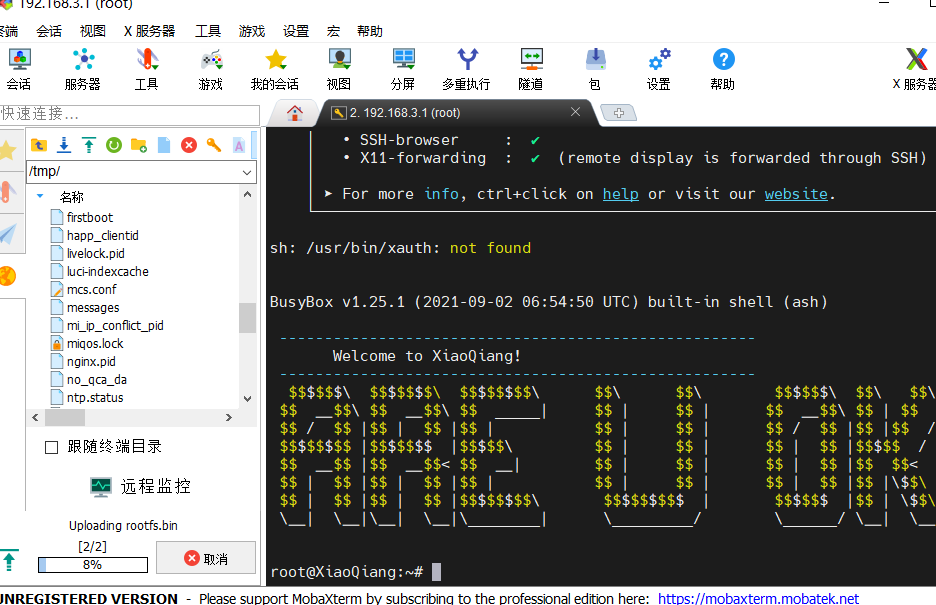This screenshot has width=936, height=605.
Task: Close the 192.168.3.1 (root) session tab
Action: (575, 112)
